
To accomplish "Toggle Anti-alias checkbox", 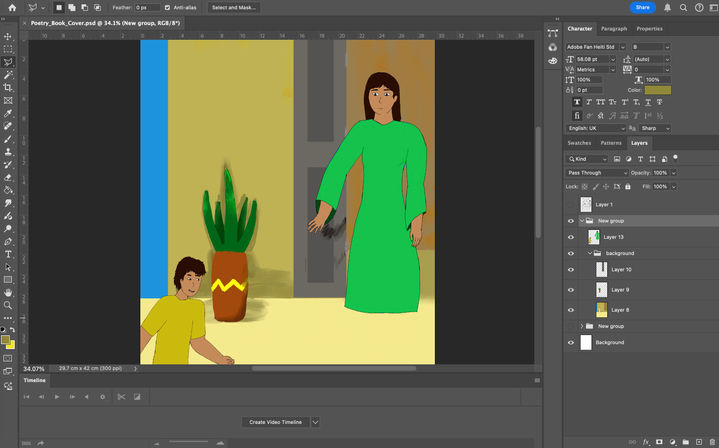I will coord(167,7).
